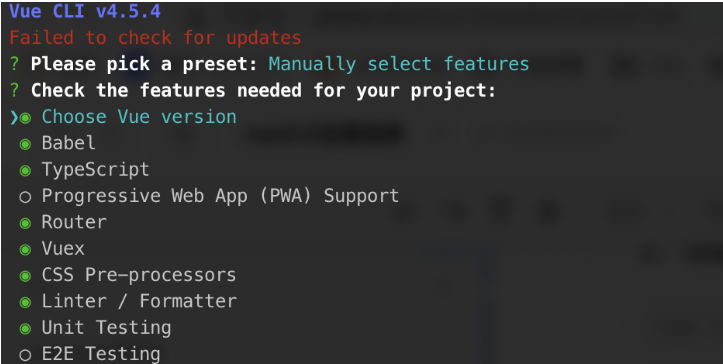The height and width of the screenshot is (364, 723).
Task: Select the CSS Pre-processors label
Action: tap(139, 275)
